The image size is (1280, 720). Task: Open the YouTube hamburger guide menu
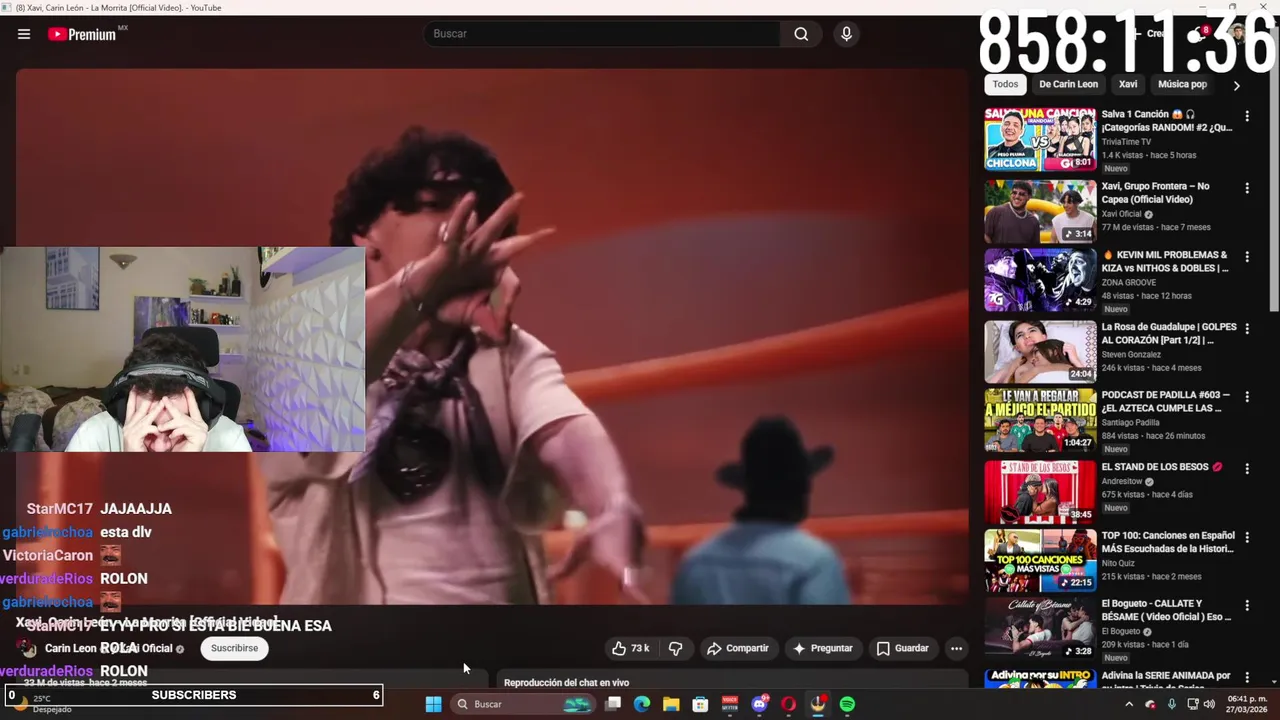point(24,34)
